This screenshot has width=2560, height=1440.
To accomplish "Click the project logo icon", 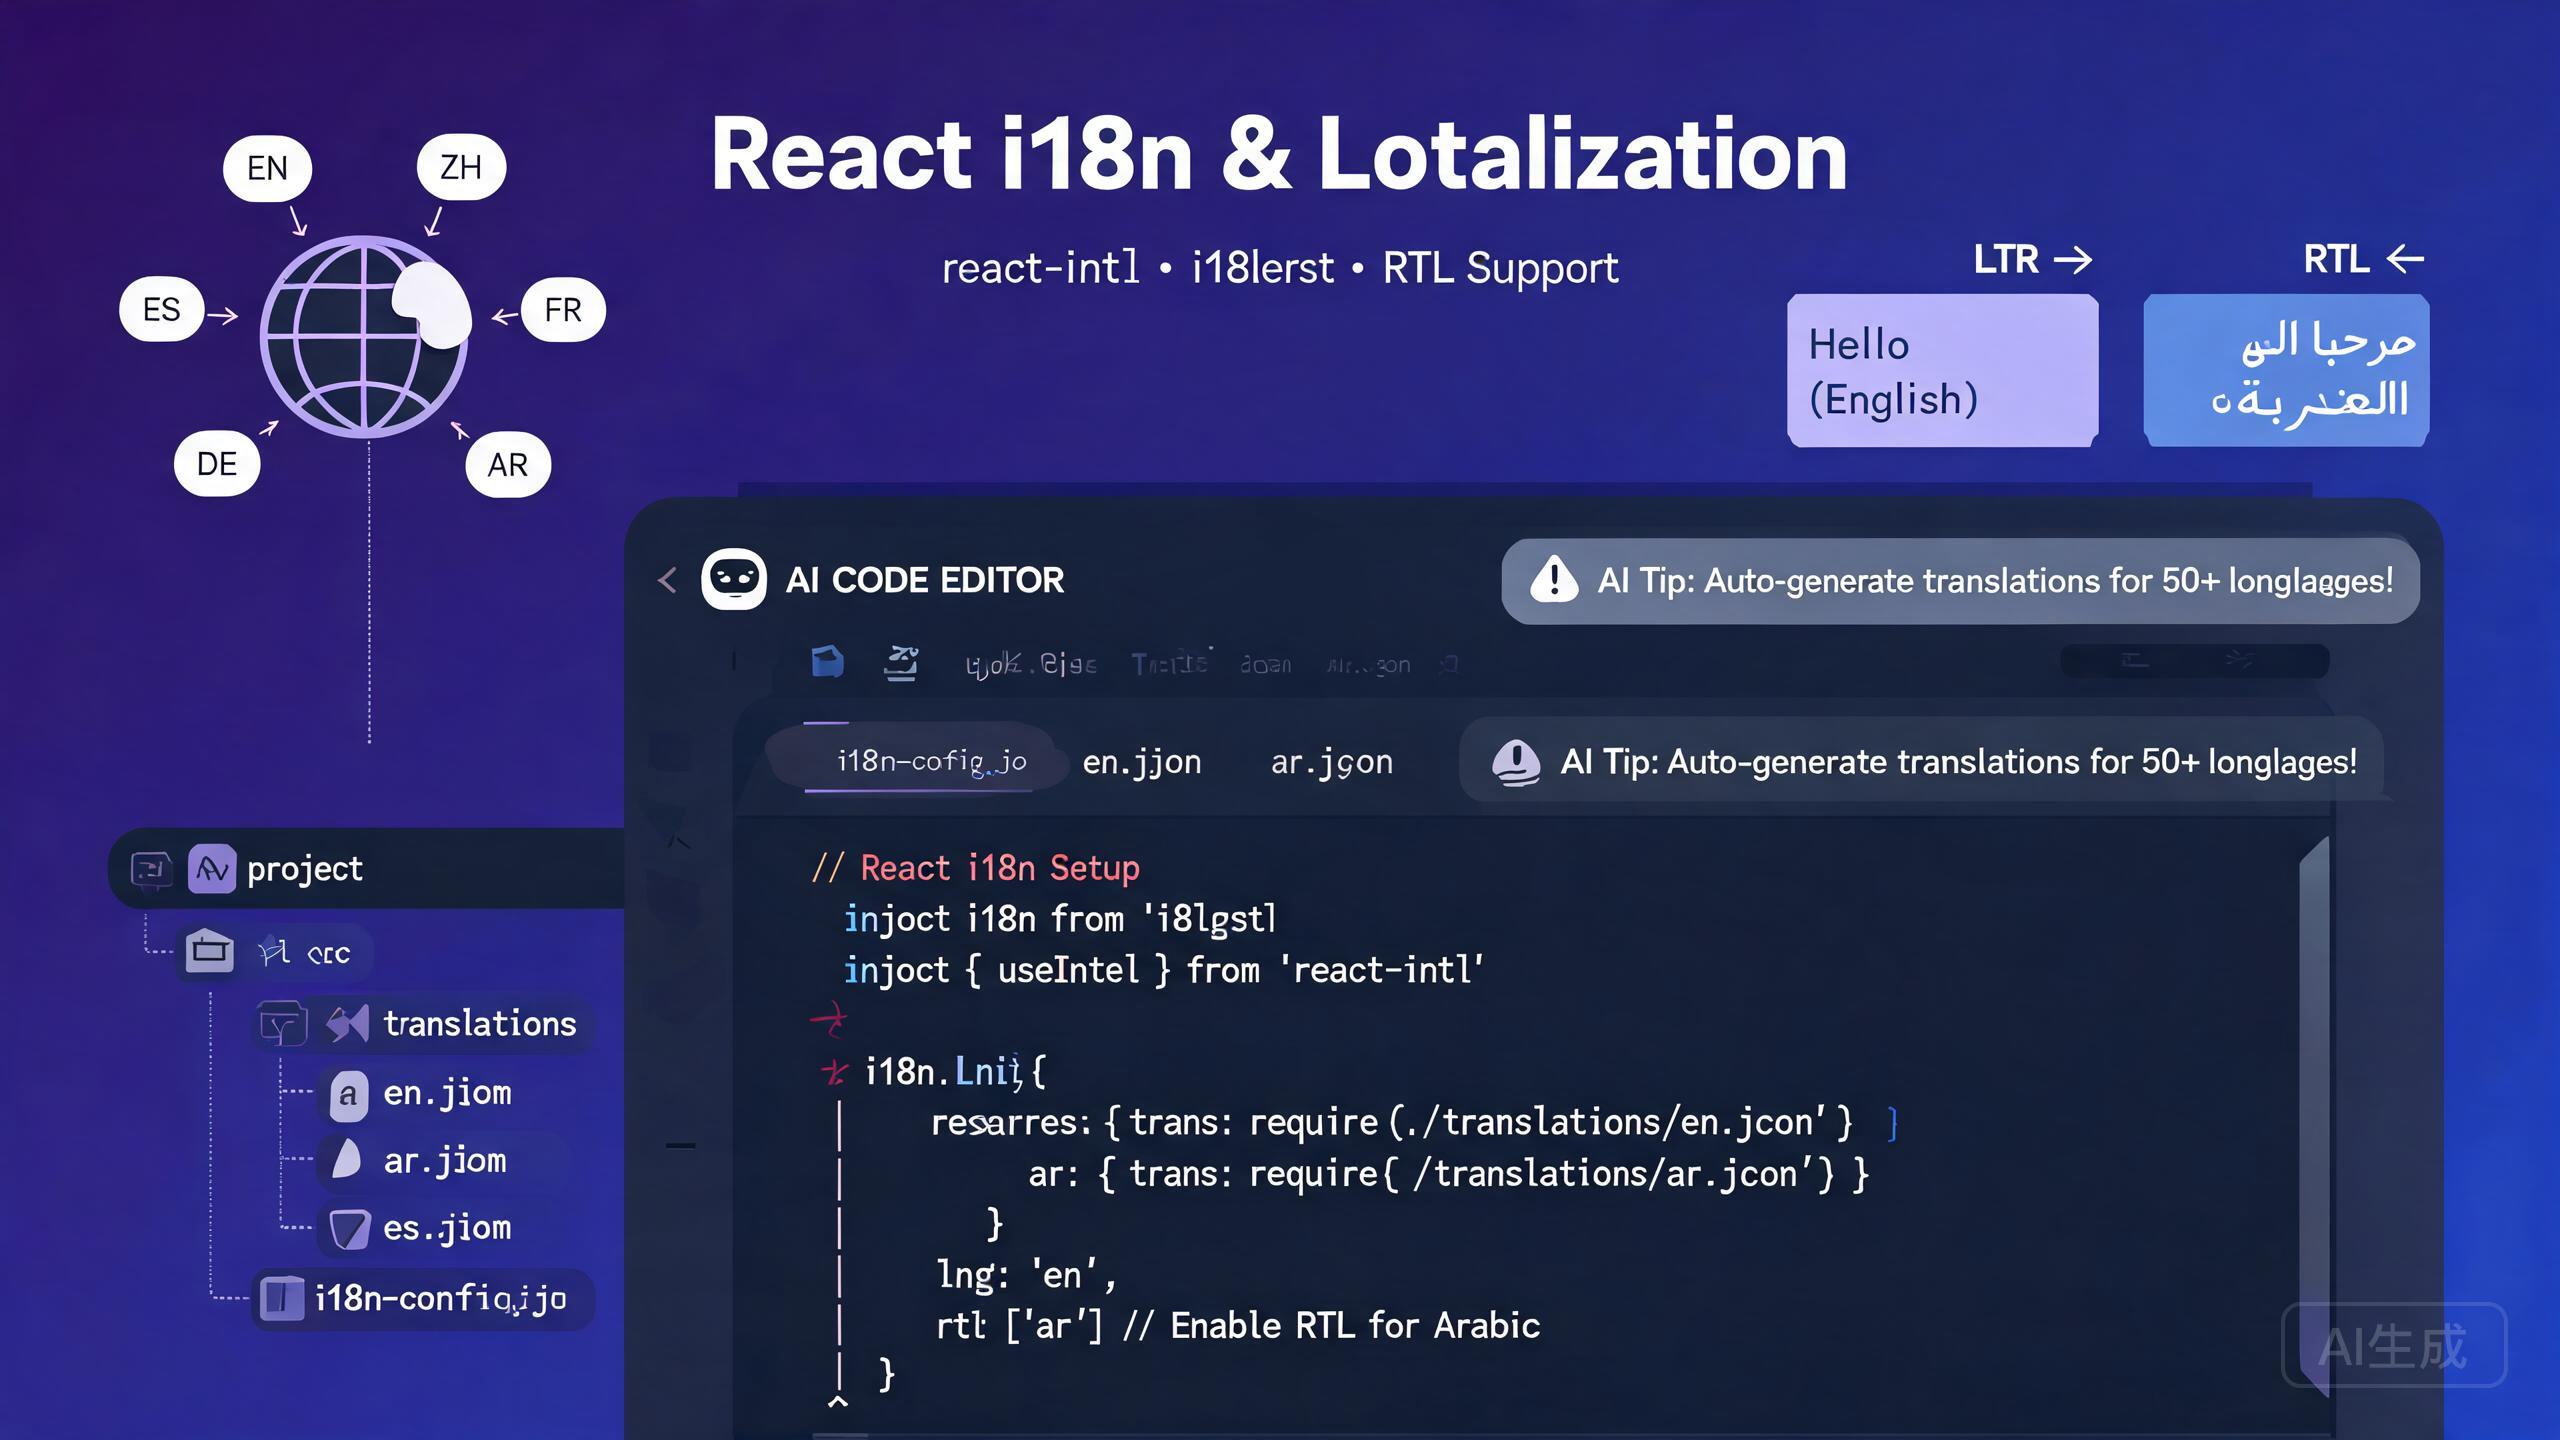I will 212,868.
